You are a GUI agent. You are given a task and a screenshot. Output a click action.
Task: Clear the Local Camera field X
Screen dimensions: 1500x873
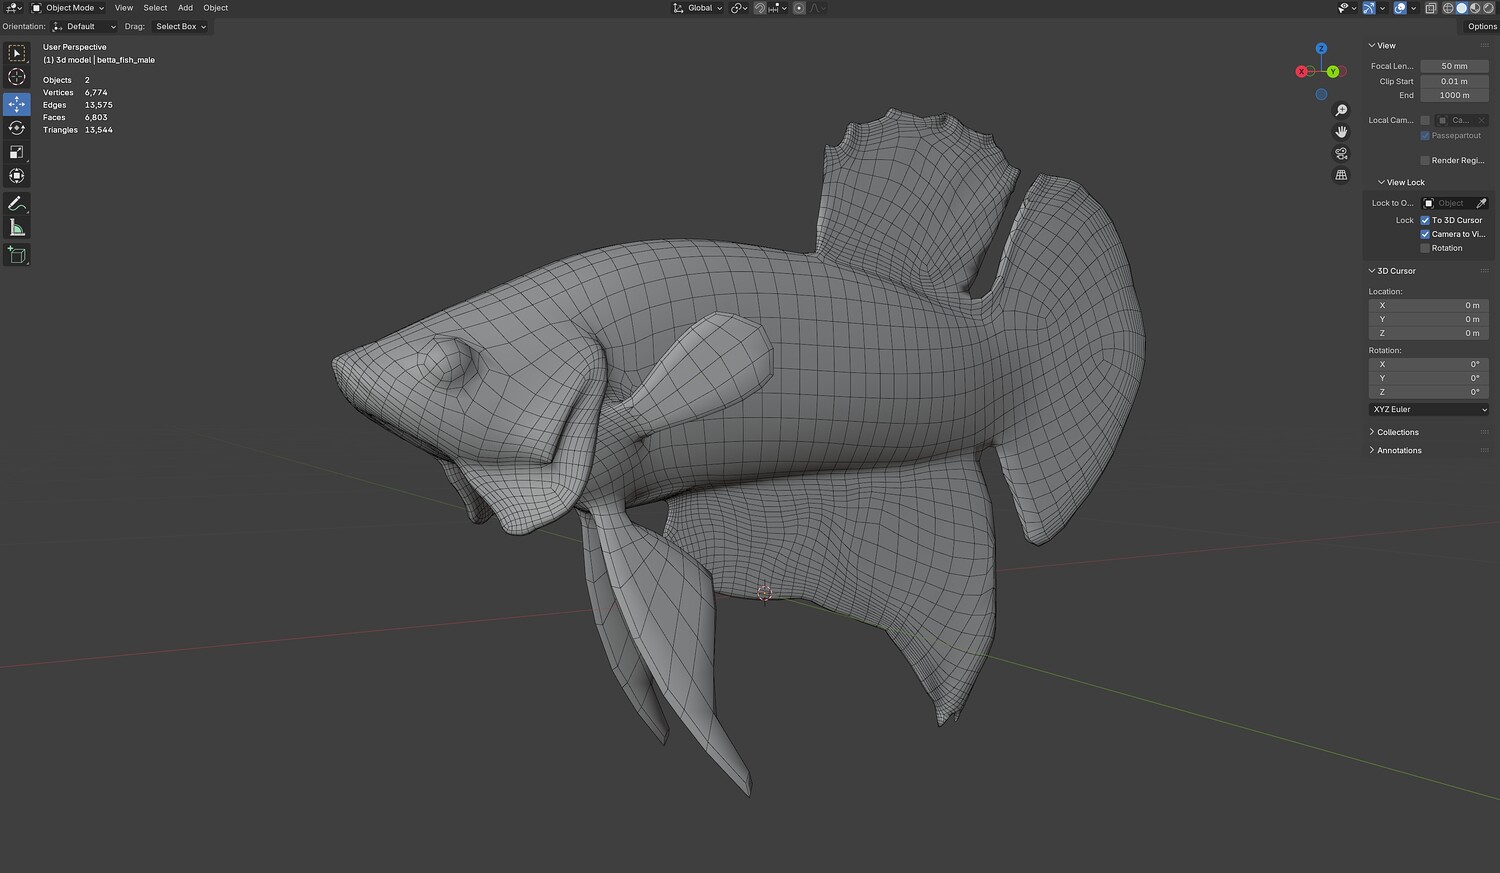click(x=1481, y=120)
